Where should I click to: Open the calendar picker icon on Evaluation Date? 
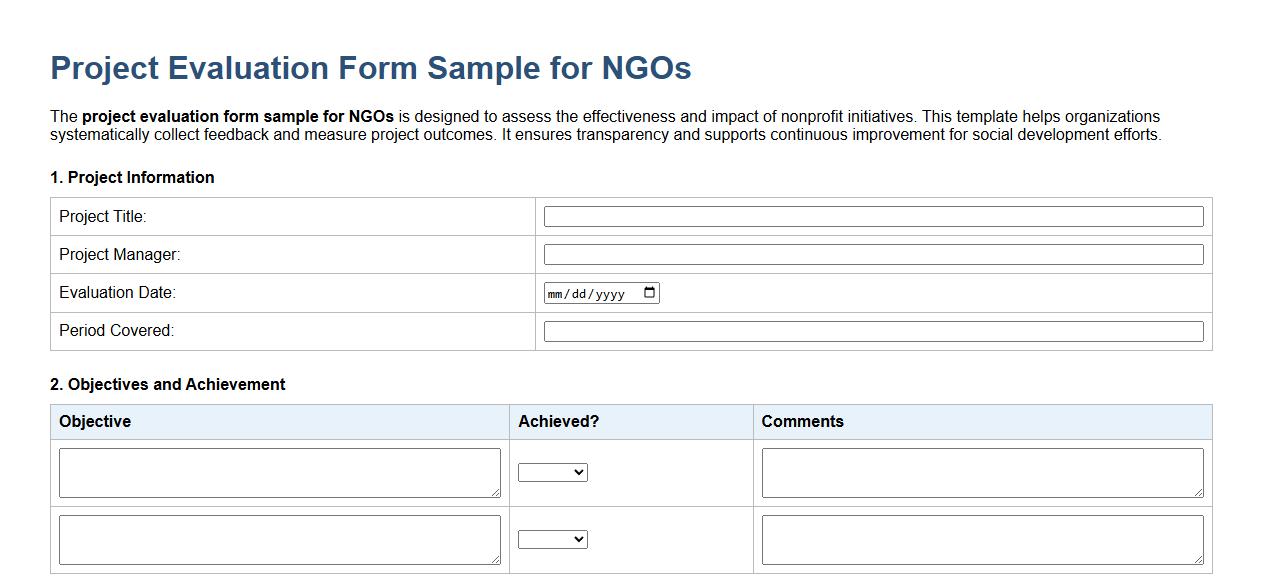coord(649,293)
